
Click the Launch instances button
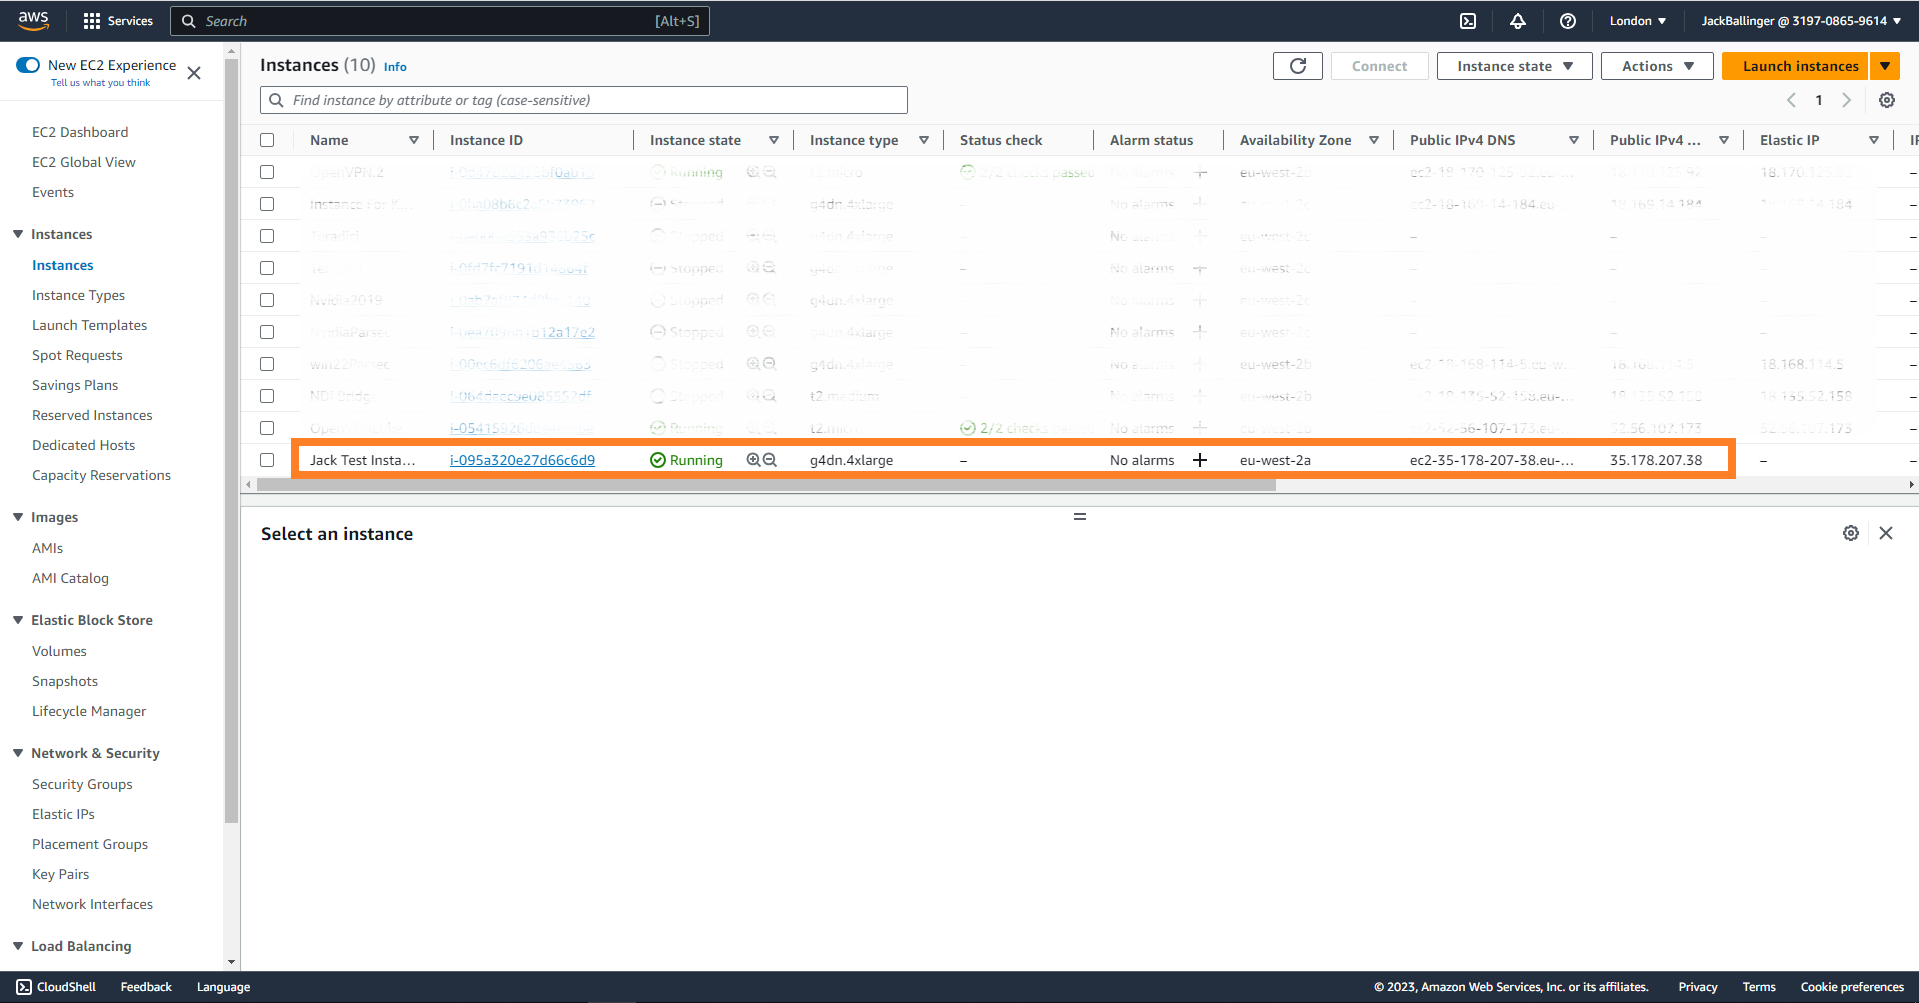pos(1799,66)
